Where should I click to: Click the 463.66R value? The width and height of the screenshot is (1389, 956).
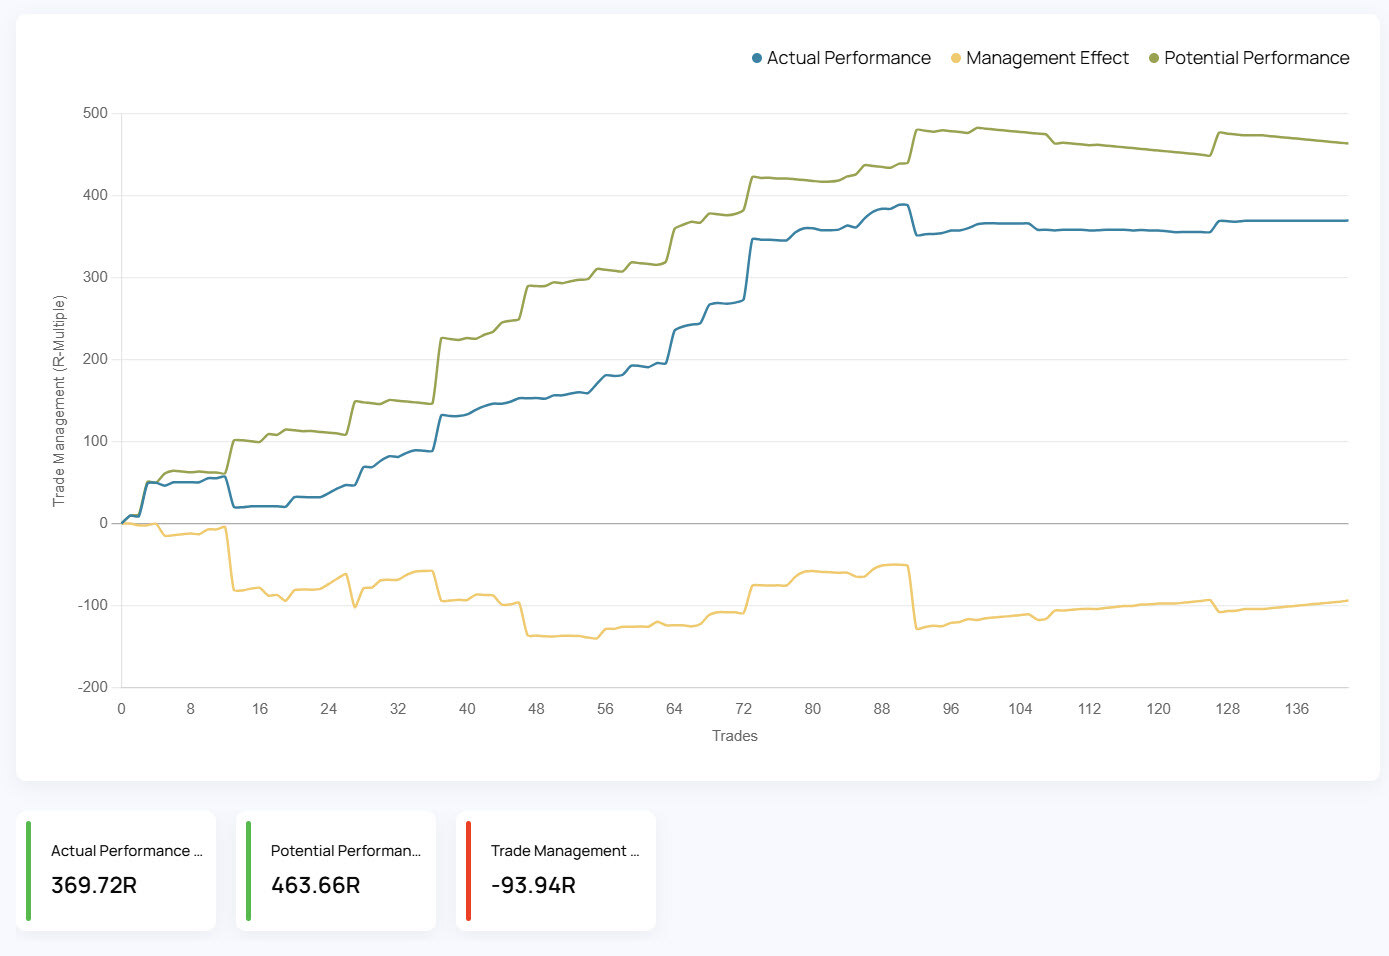click(315, 885)
